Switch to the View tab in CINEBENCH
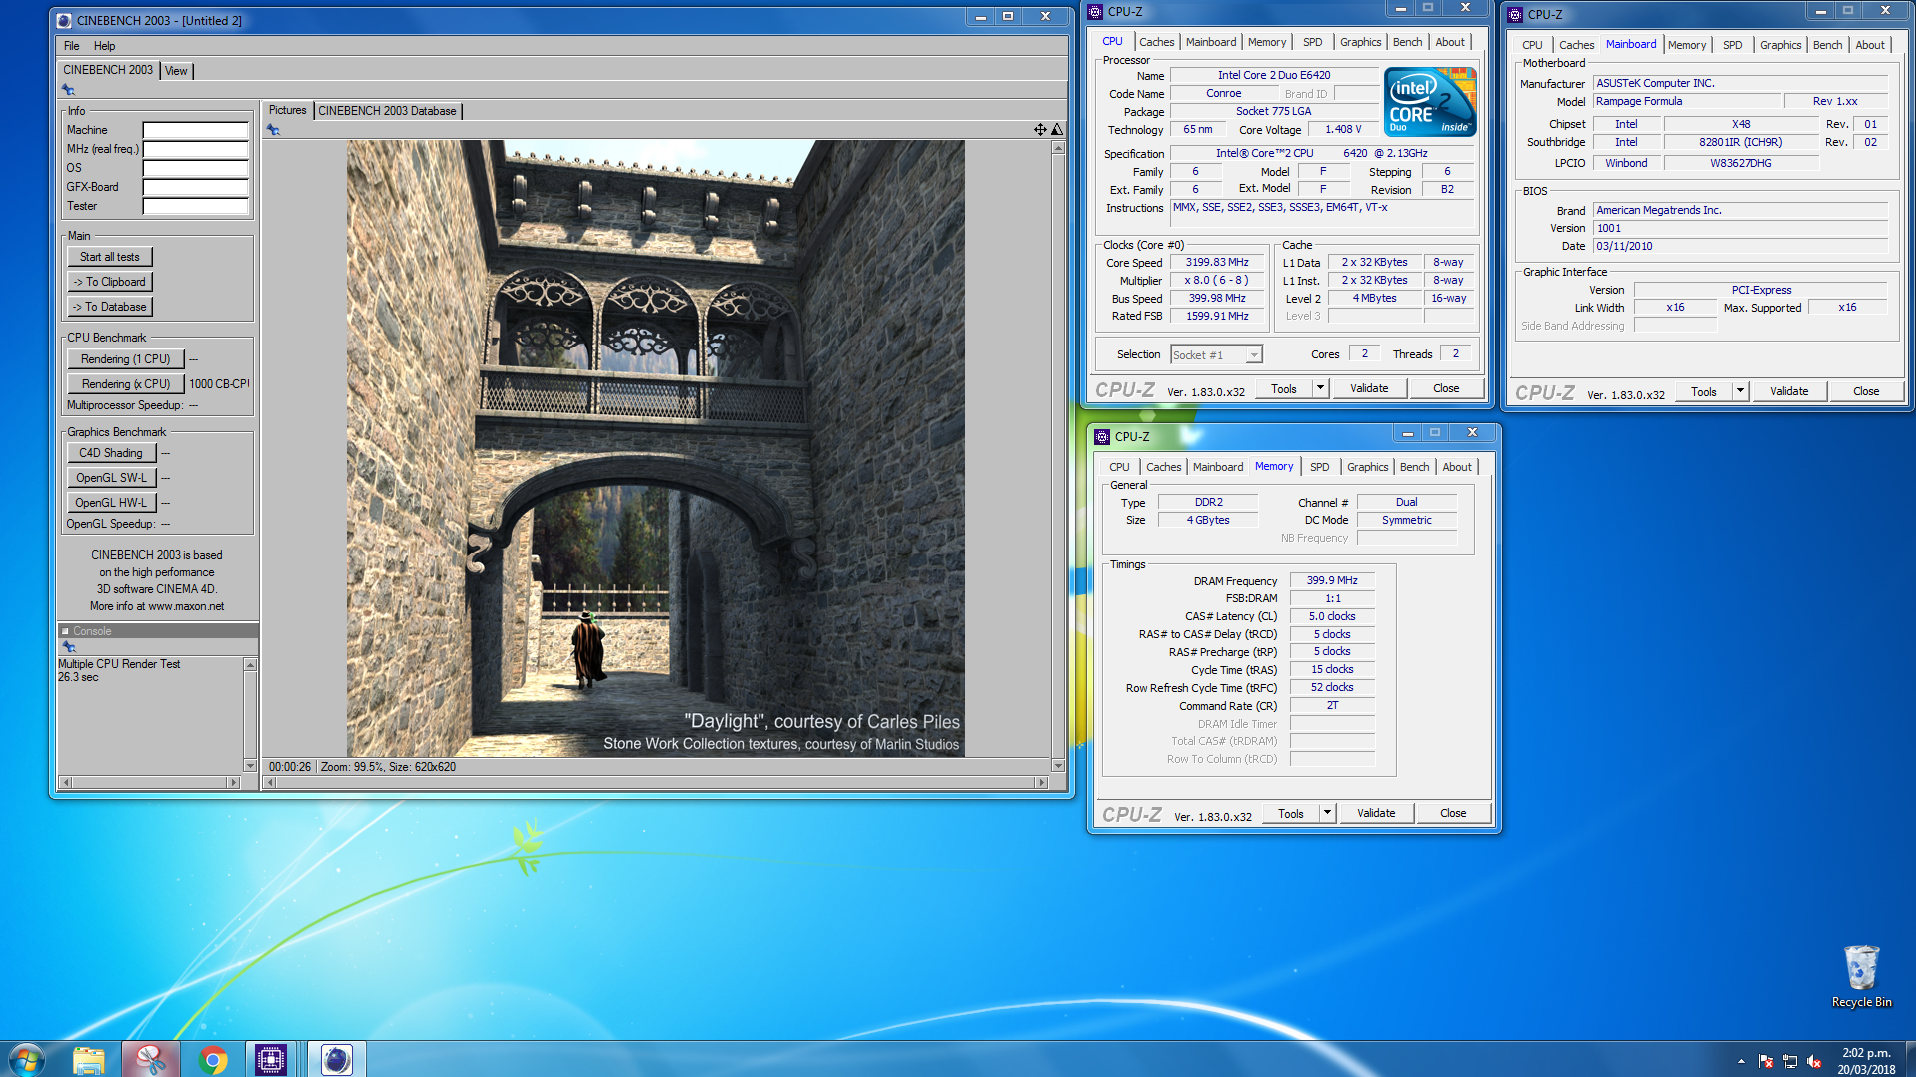This screenshot has height=1077, width=1916. pos(176,71)
